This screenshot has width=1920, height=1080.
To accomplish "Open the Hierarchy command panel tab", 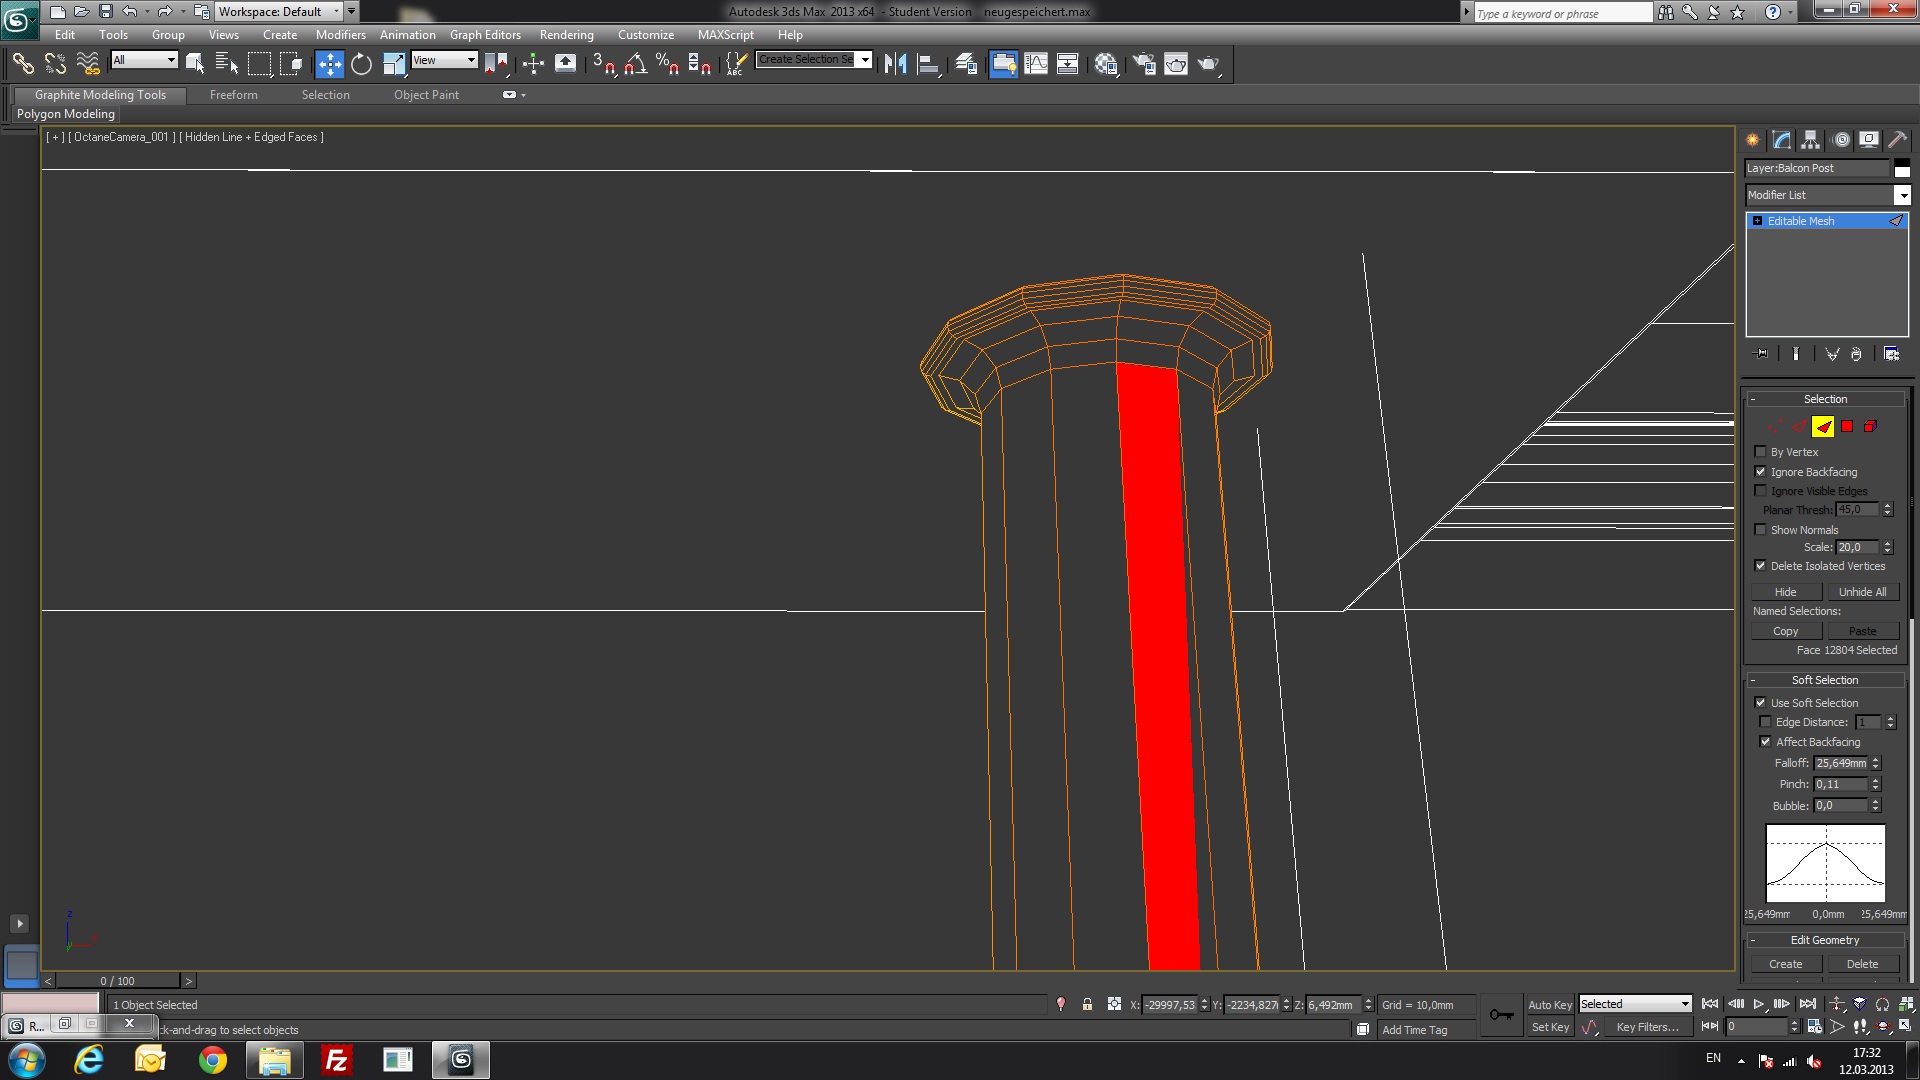I will [1811, 140].
